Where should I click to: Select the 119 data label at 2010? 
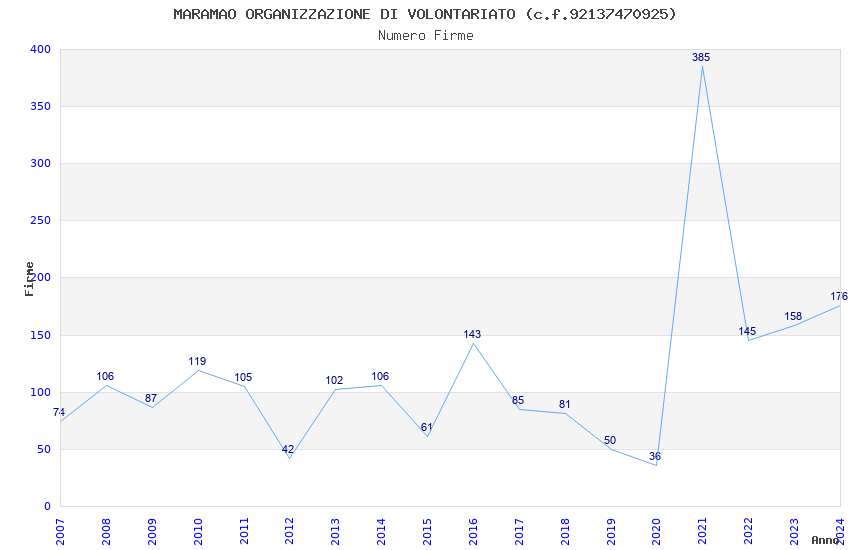197,361
